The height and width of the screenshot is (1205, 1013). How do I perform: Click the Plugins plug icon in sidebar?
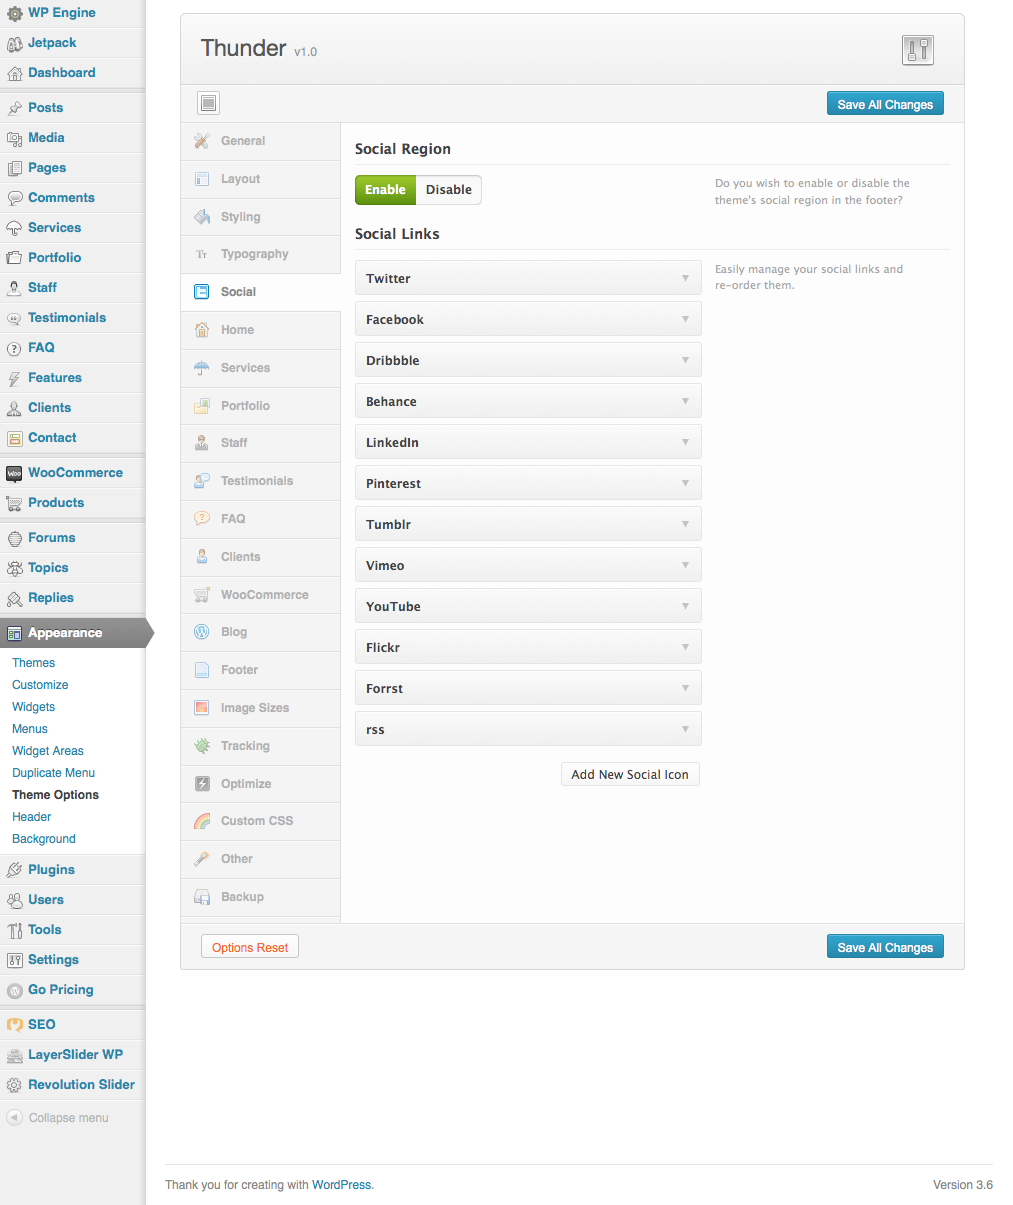(15, 870)
